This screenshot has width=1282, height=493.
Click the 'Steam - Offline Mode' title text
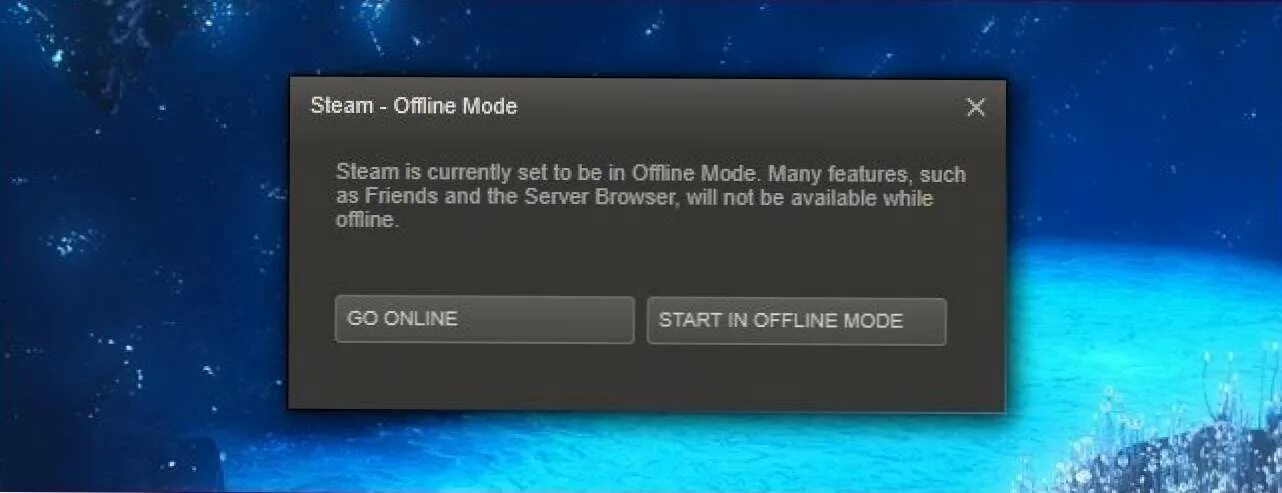[414, 106]
